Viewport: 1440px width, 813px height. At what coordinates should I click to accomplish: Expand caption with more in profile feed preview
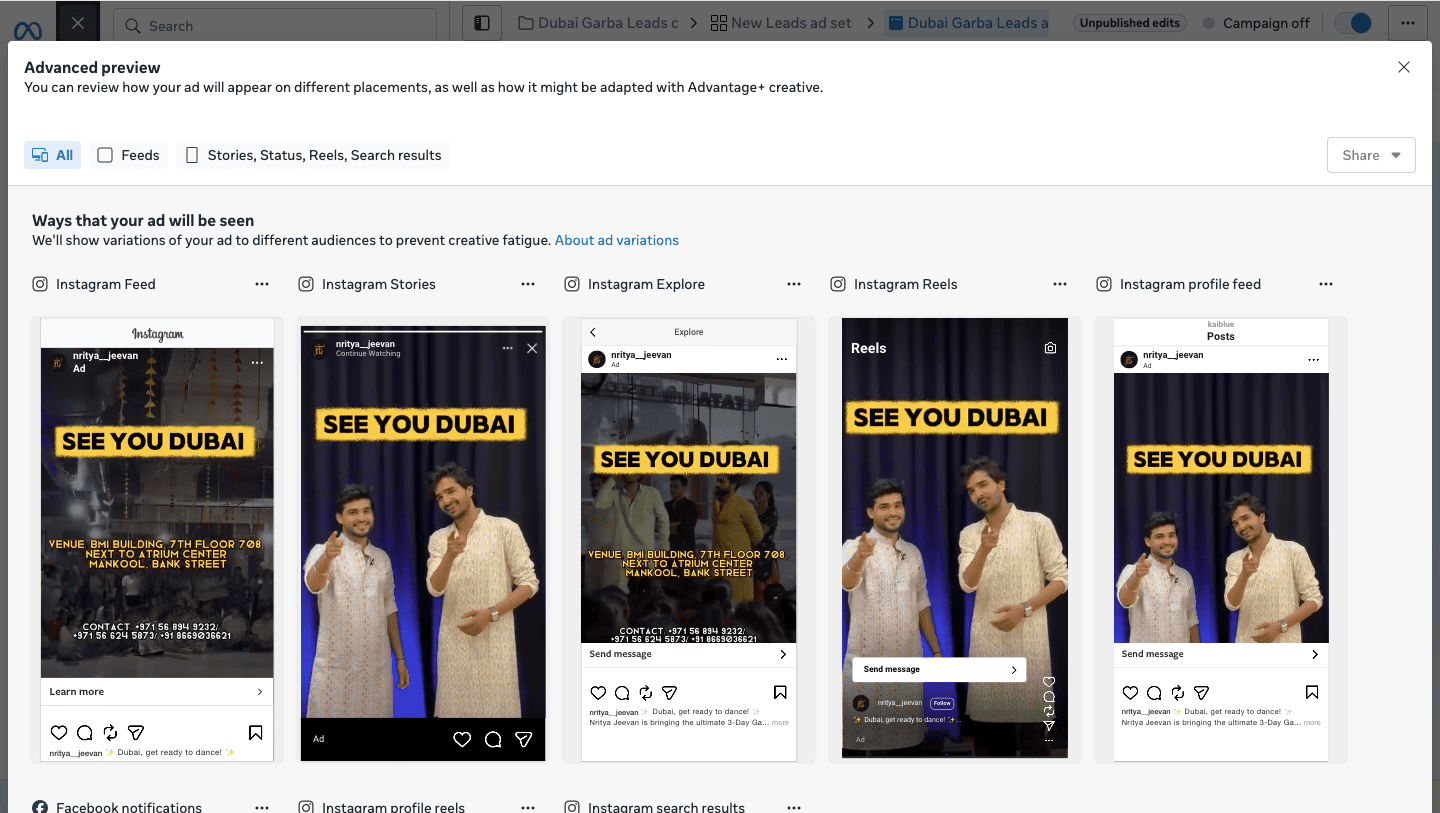click(x=1312, y=722)
